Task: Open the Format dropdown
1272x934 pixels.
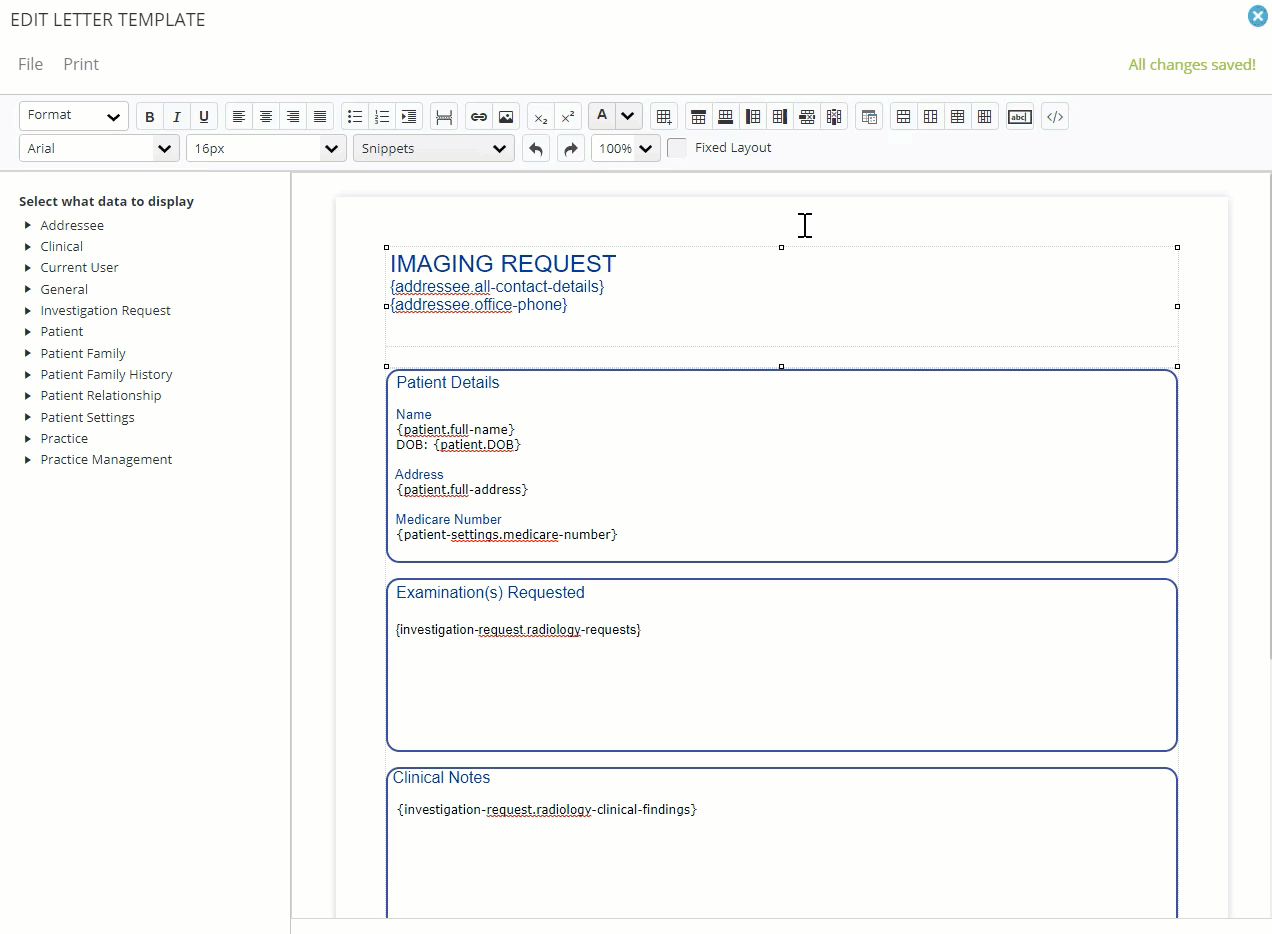Action: (x=74, y=116)
